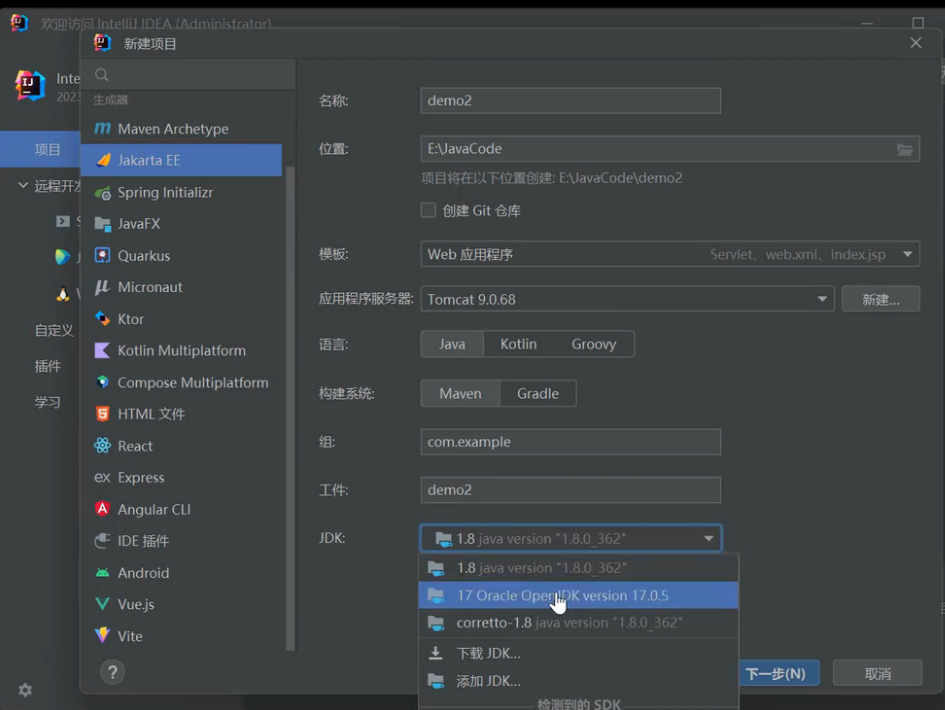Click the search magnifier icon in generator list
Image resolution: width=945 pixels, height=710 pixels.
102,75
